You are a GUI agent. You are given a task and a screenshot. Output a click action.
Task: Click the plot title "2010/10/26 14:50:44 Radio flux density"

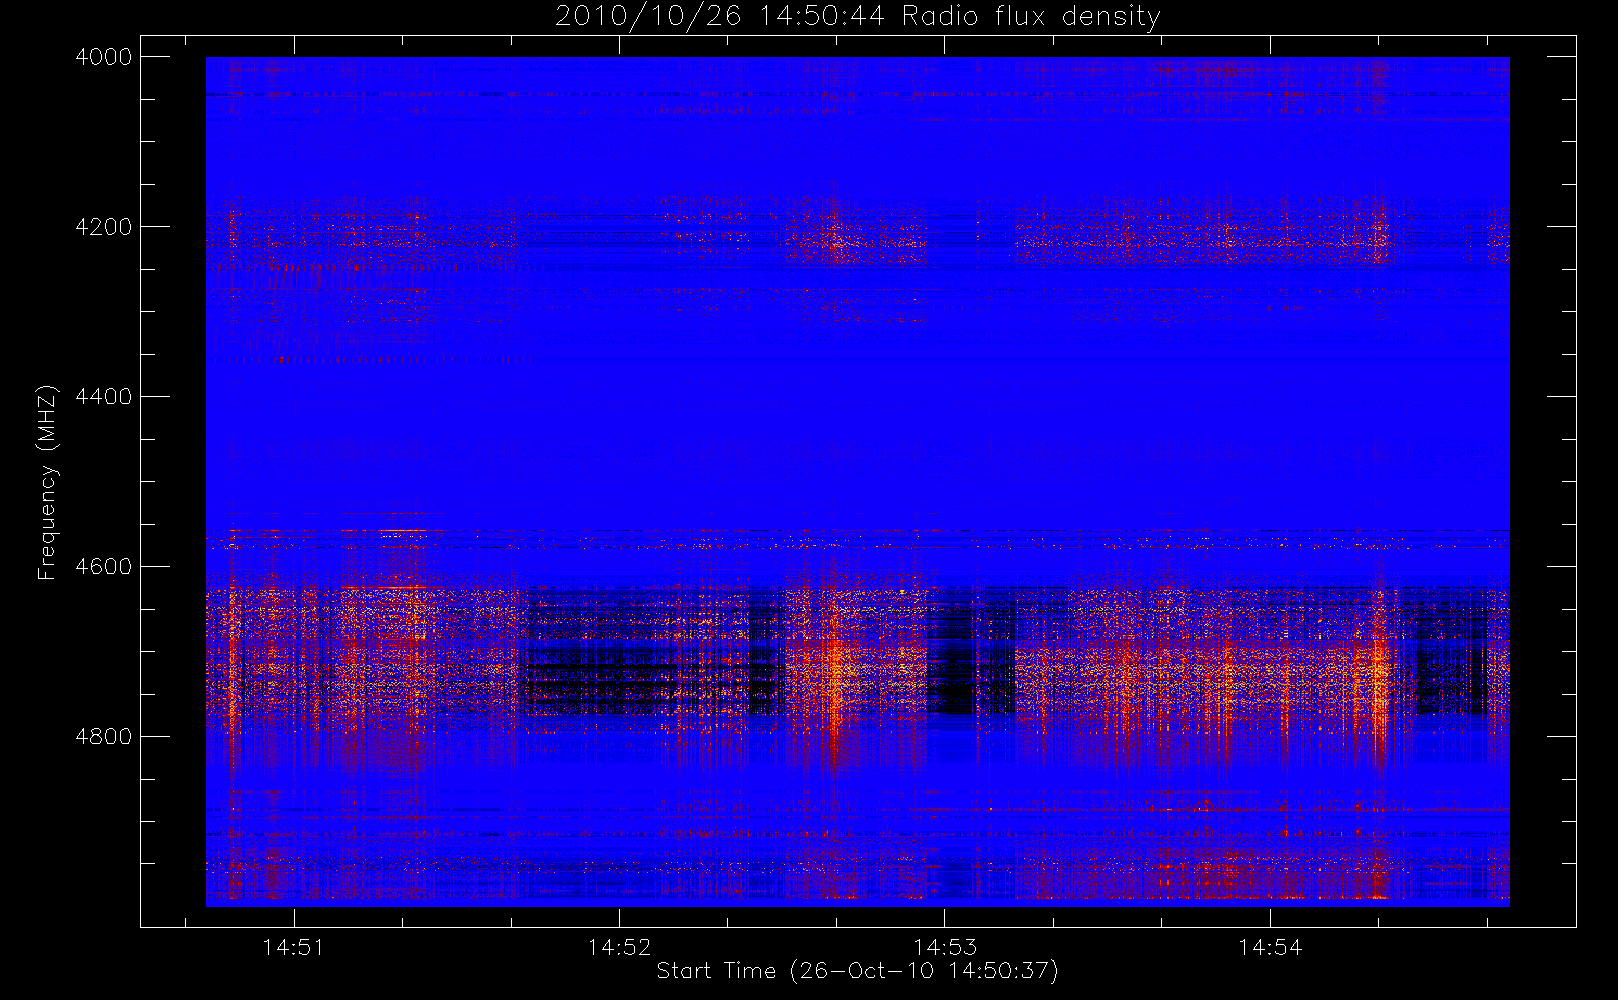(x=858, y=17)
